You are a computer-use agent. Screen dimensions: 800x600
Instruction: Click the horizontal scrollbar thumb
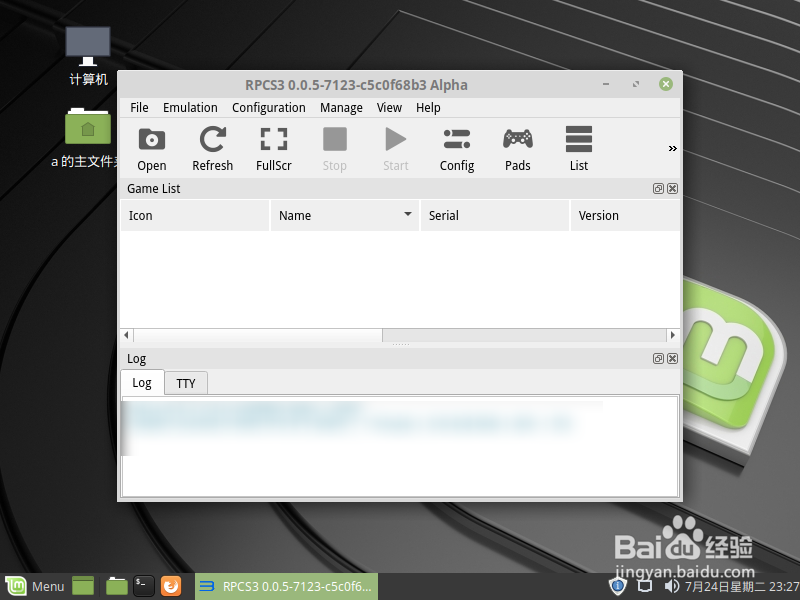coord(258,335)
